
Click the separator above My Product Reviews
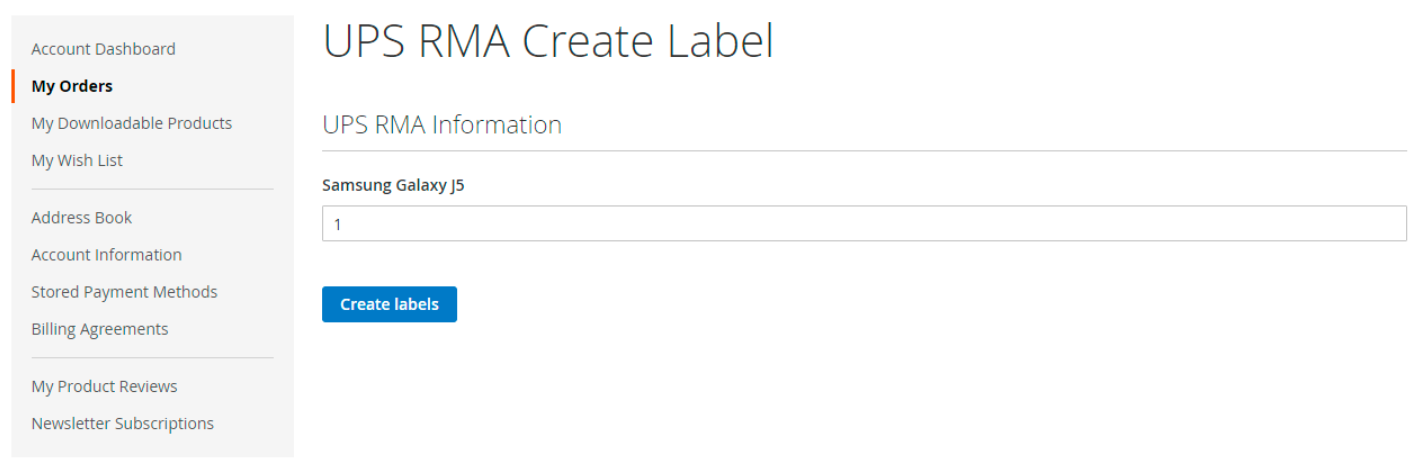pyautogui.click(x=152, y=358)
